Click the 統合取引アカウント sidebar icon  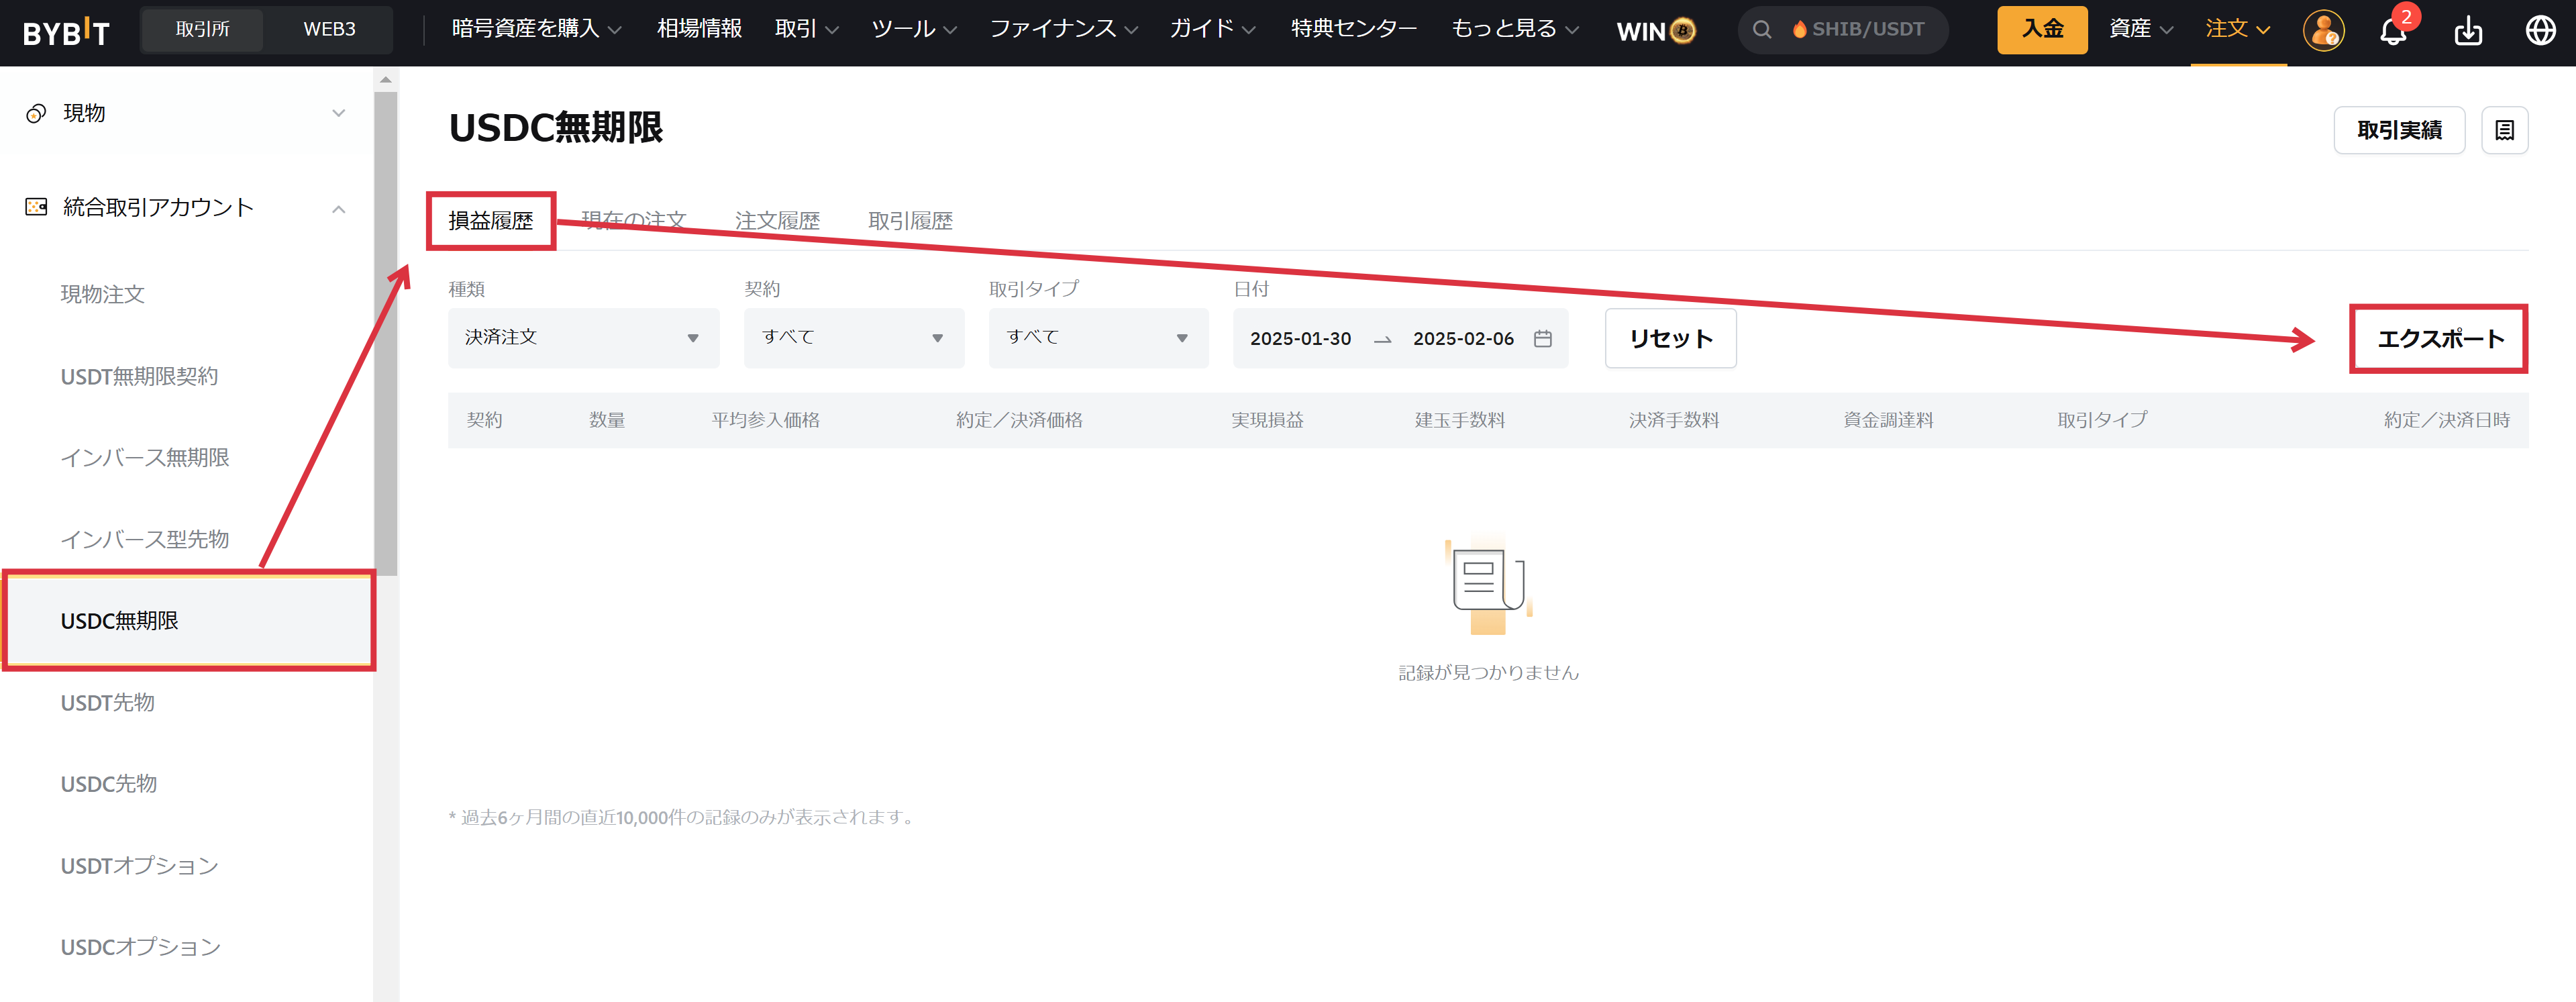click(36, 207)
